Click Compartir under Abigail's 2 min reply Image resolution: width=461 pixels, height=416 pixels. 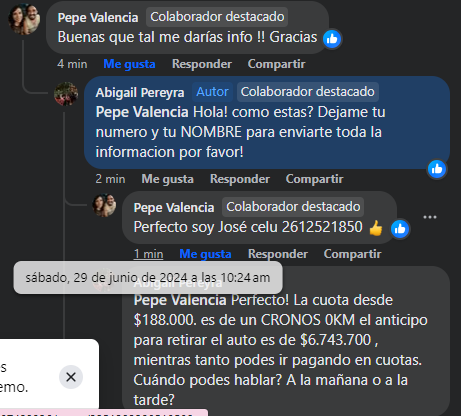coord(314,179)
